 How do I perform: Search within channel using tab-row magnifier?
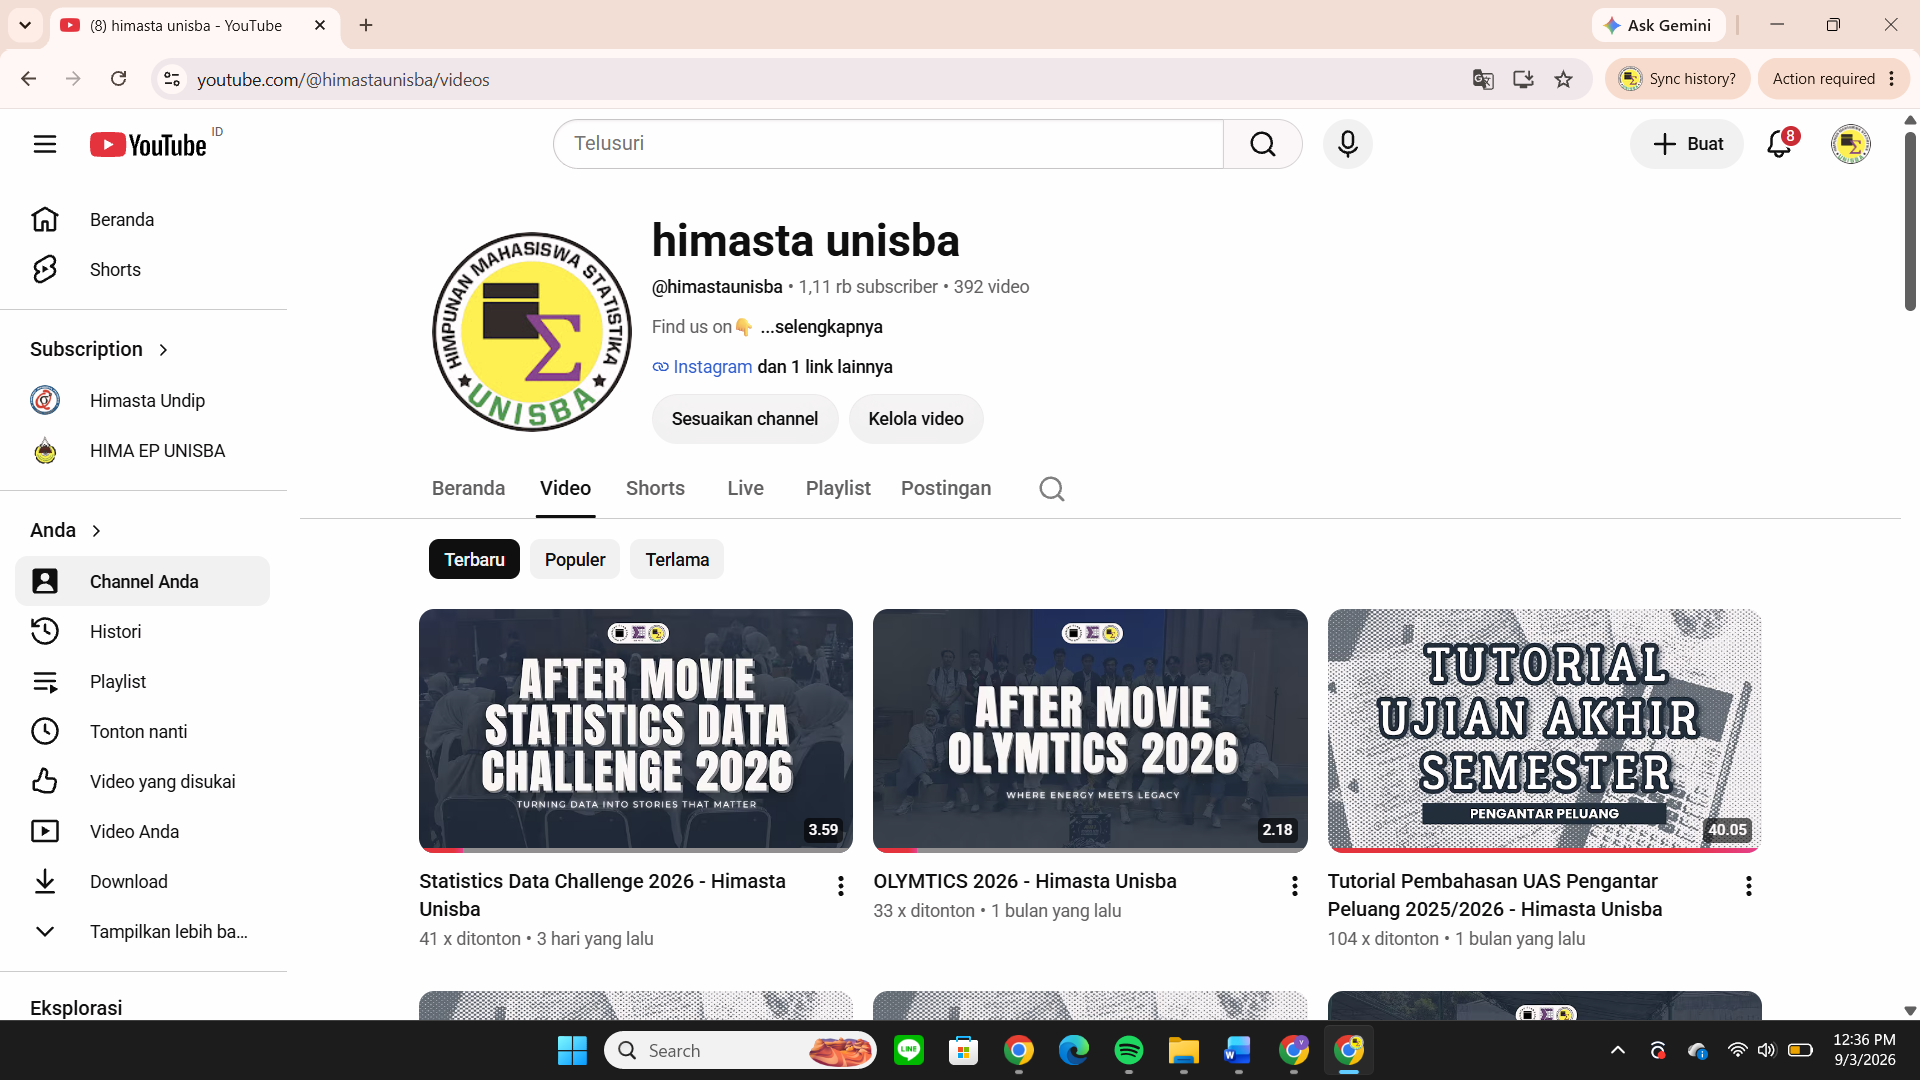(1051, 489)
